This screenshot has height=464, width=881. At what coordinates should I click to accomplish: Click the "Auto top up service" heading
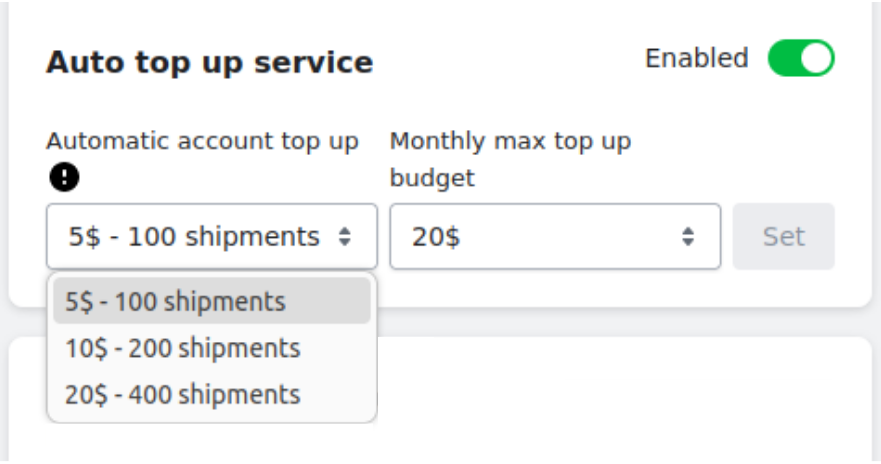pos(209,63)
